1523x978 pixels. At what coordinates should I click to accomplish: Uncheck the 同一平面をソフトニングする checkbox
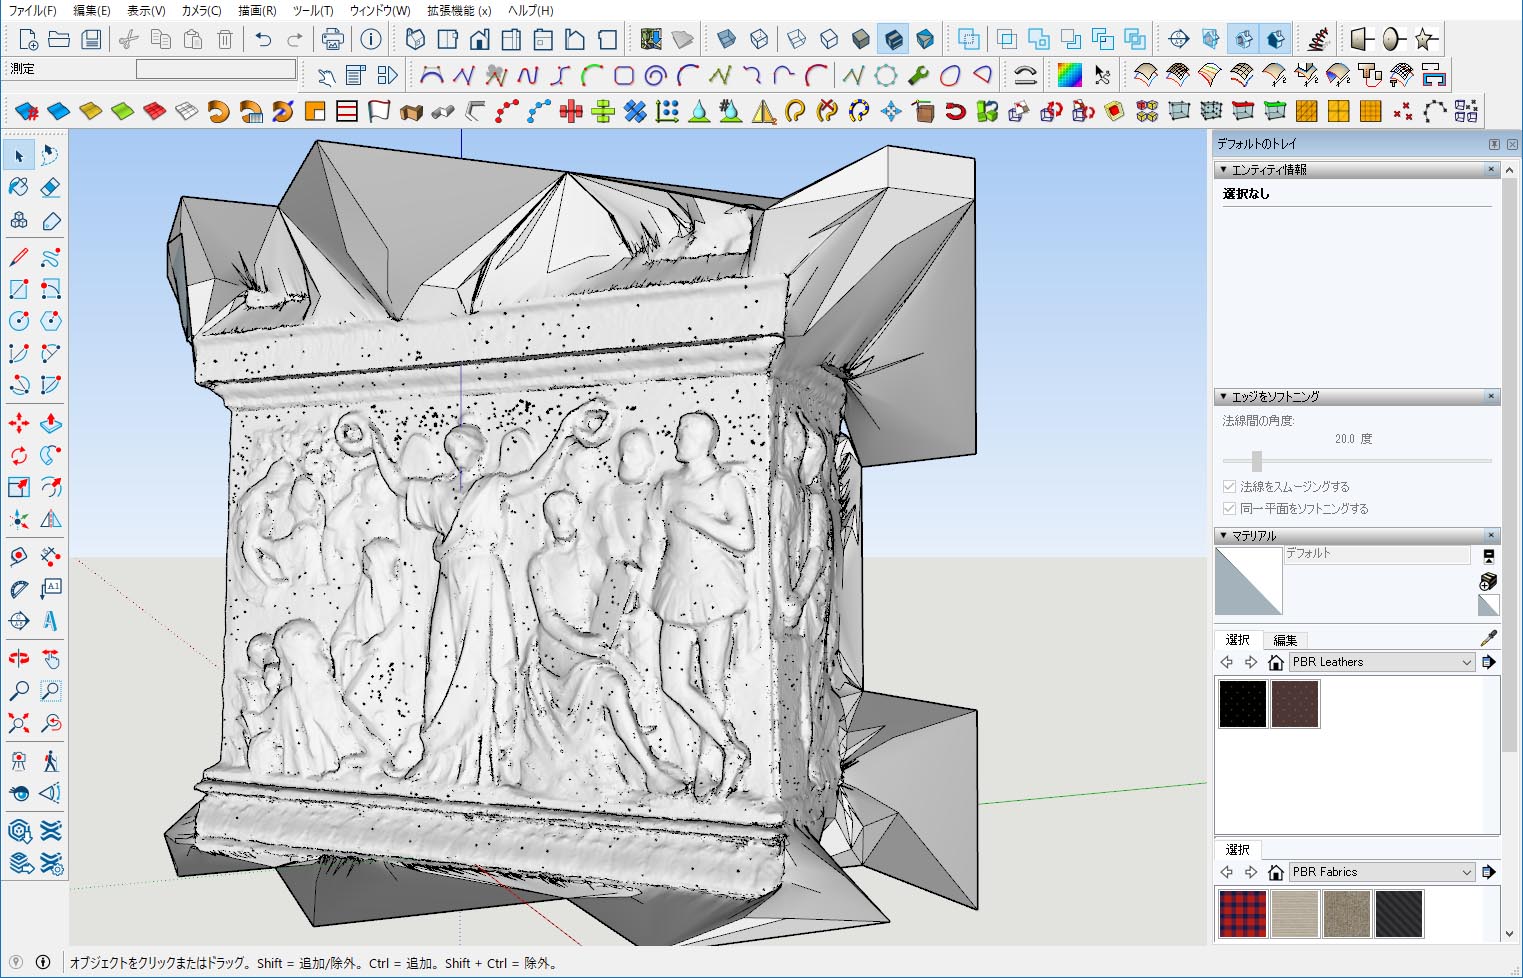pos(1229,508)
